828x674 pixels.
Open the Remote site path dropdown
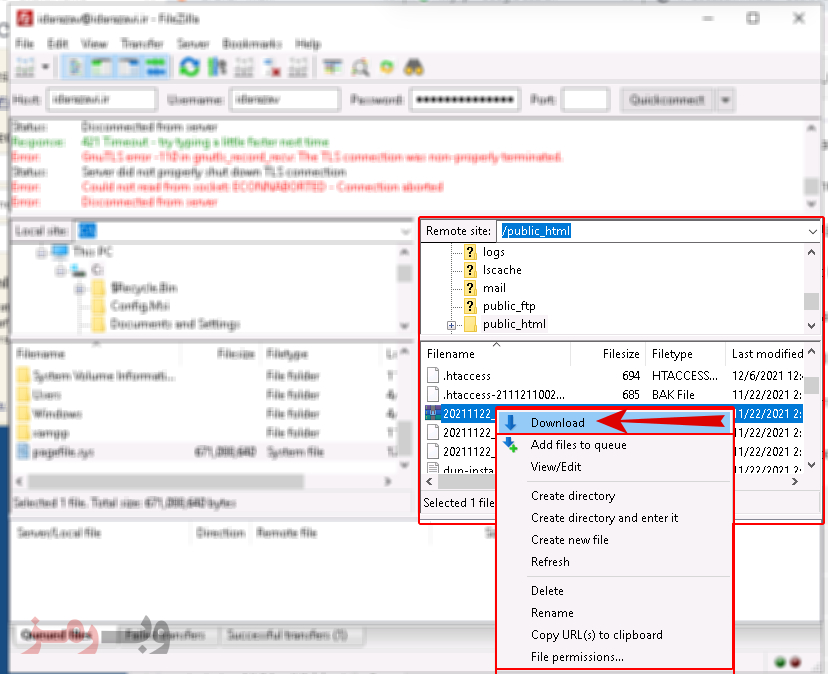coord(812,231)
